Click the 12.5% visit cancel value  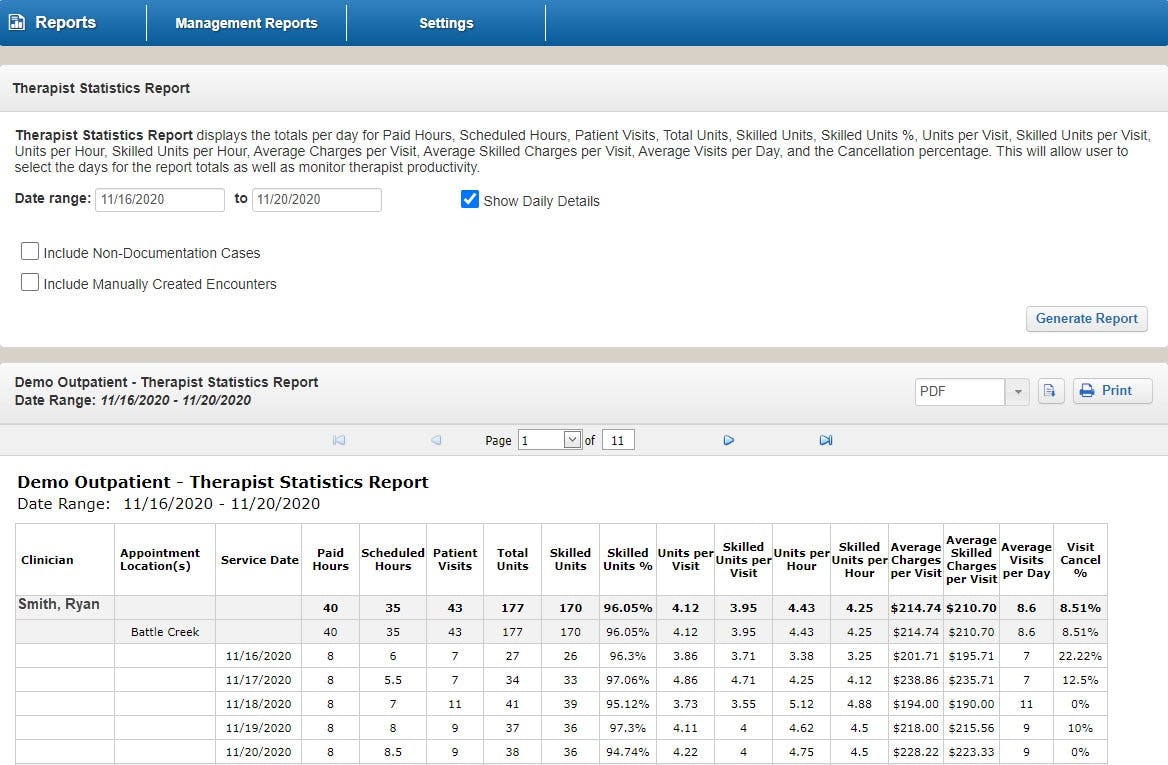pos(1080,680)
